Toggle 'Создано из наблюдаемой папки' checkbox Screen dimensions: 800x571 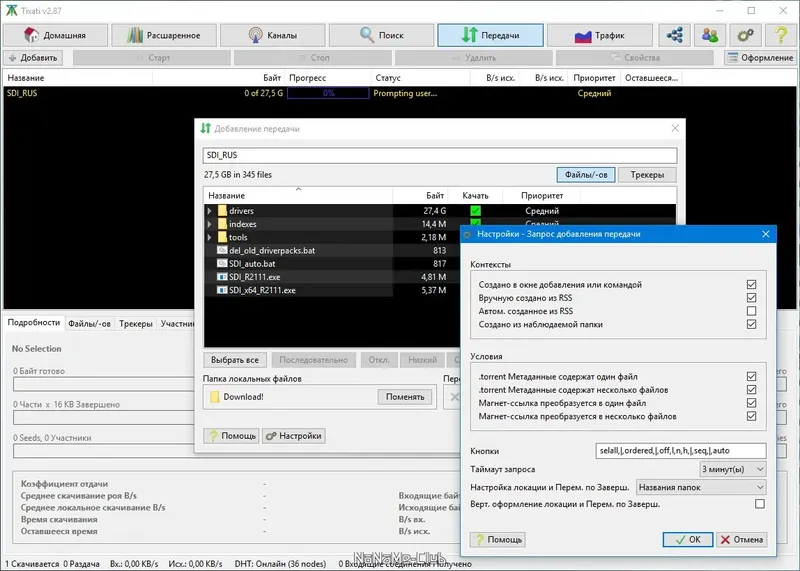click(751, 325)
